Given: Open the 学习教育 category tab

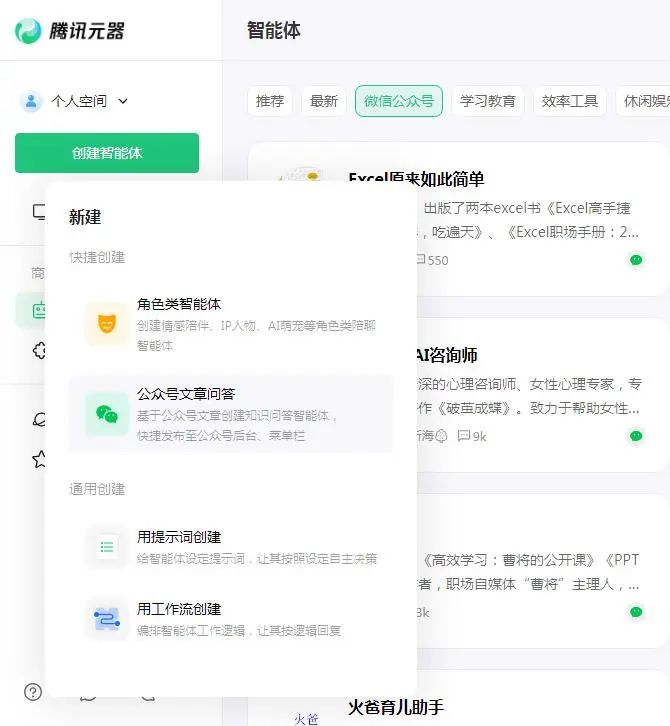Looking at the screenshot, I should (x=488, y=101).
